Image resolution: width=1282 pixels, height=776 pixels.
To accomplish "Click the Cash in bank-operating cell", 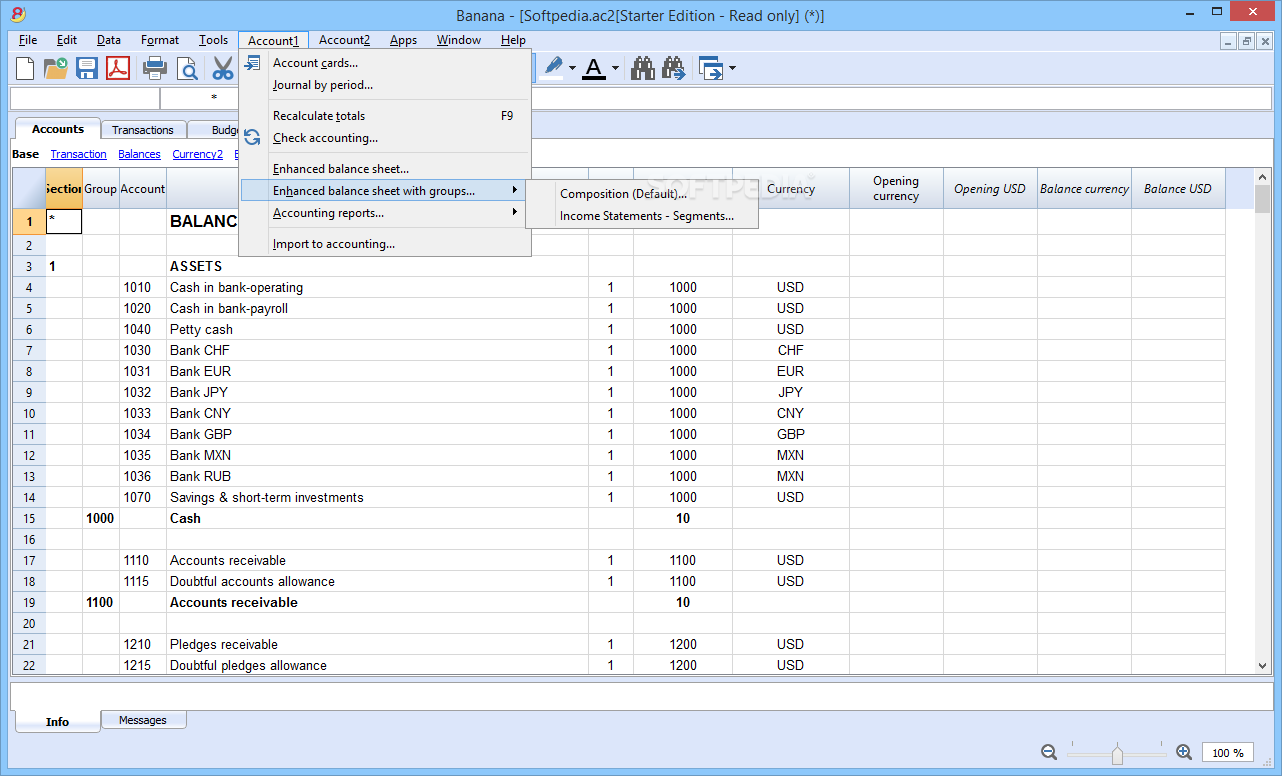I will (x=377, y=287).
